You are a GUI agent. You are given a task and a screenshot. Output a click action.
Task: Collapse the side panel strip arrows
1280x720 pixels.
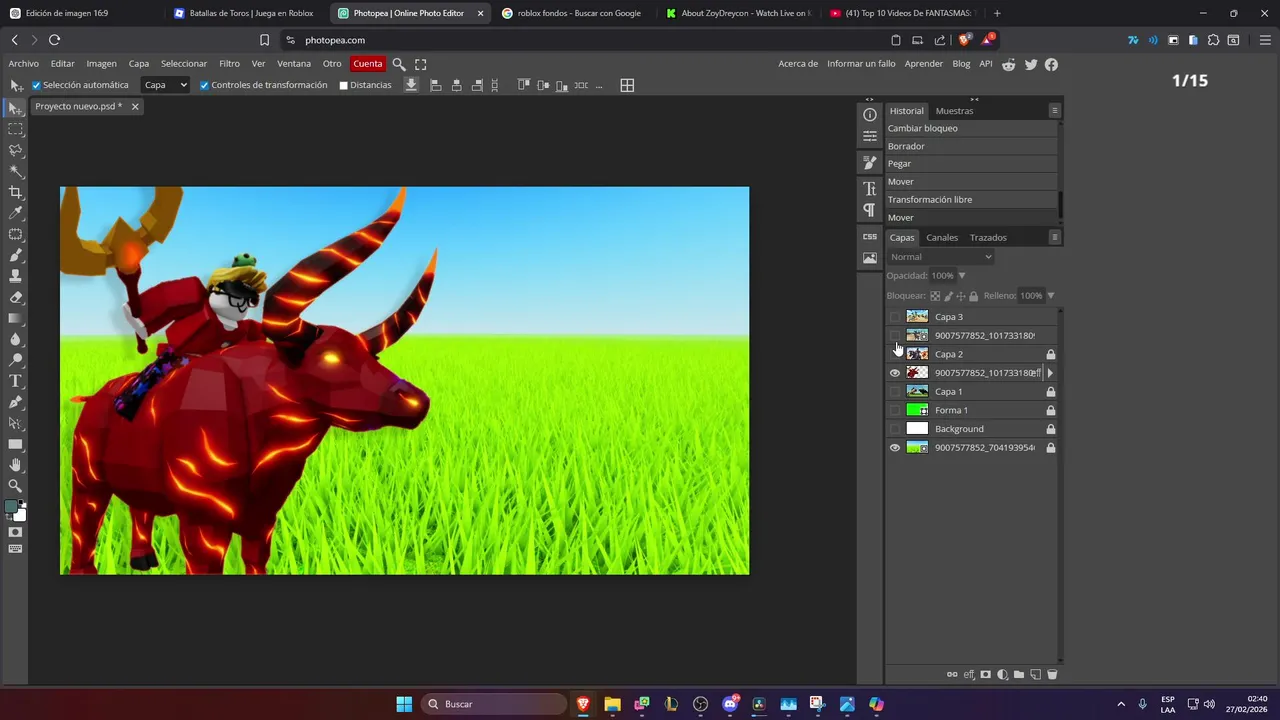coord(869,99)
